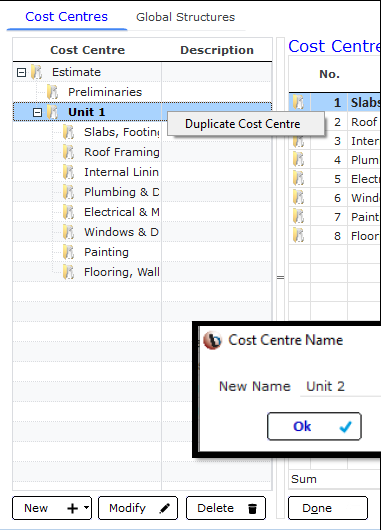Screen dimensions: 381x530
Task: Confirm the new name with Ok
Action: coord(314,426)
